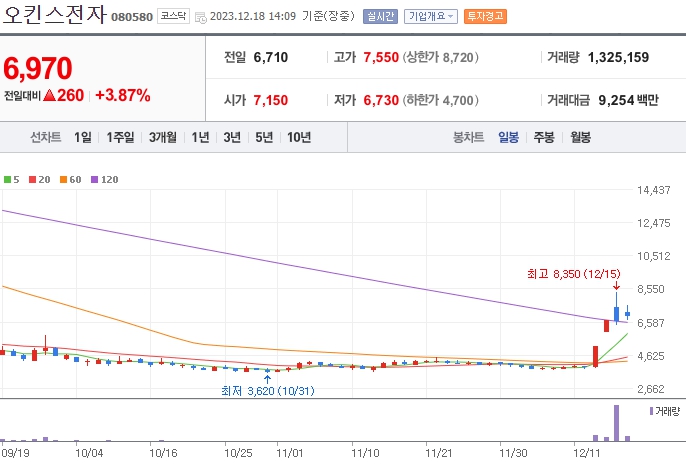Select the 1년 line chart tab
The width and height of the screenshot is (686, 473).
tap(200, 137)
